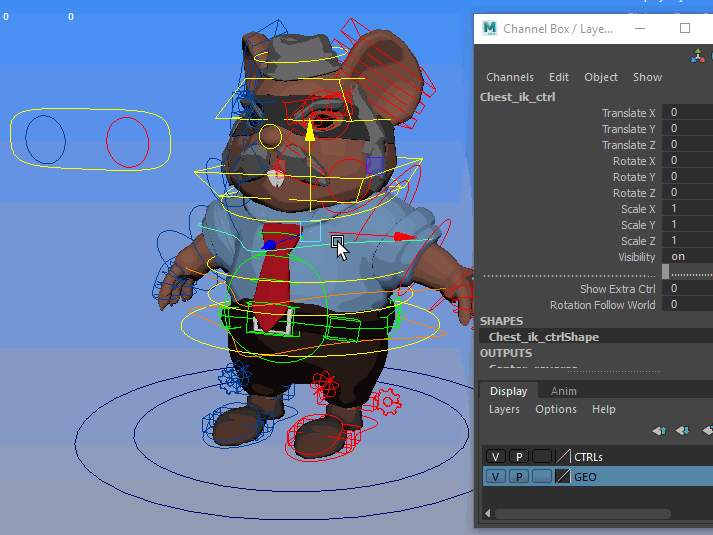Viewport: 713px width, 535px height.
Task: Click the layer editor horizontal scrollbar
Action: (x=582, y=514)
